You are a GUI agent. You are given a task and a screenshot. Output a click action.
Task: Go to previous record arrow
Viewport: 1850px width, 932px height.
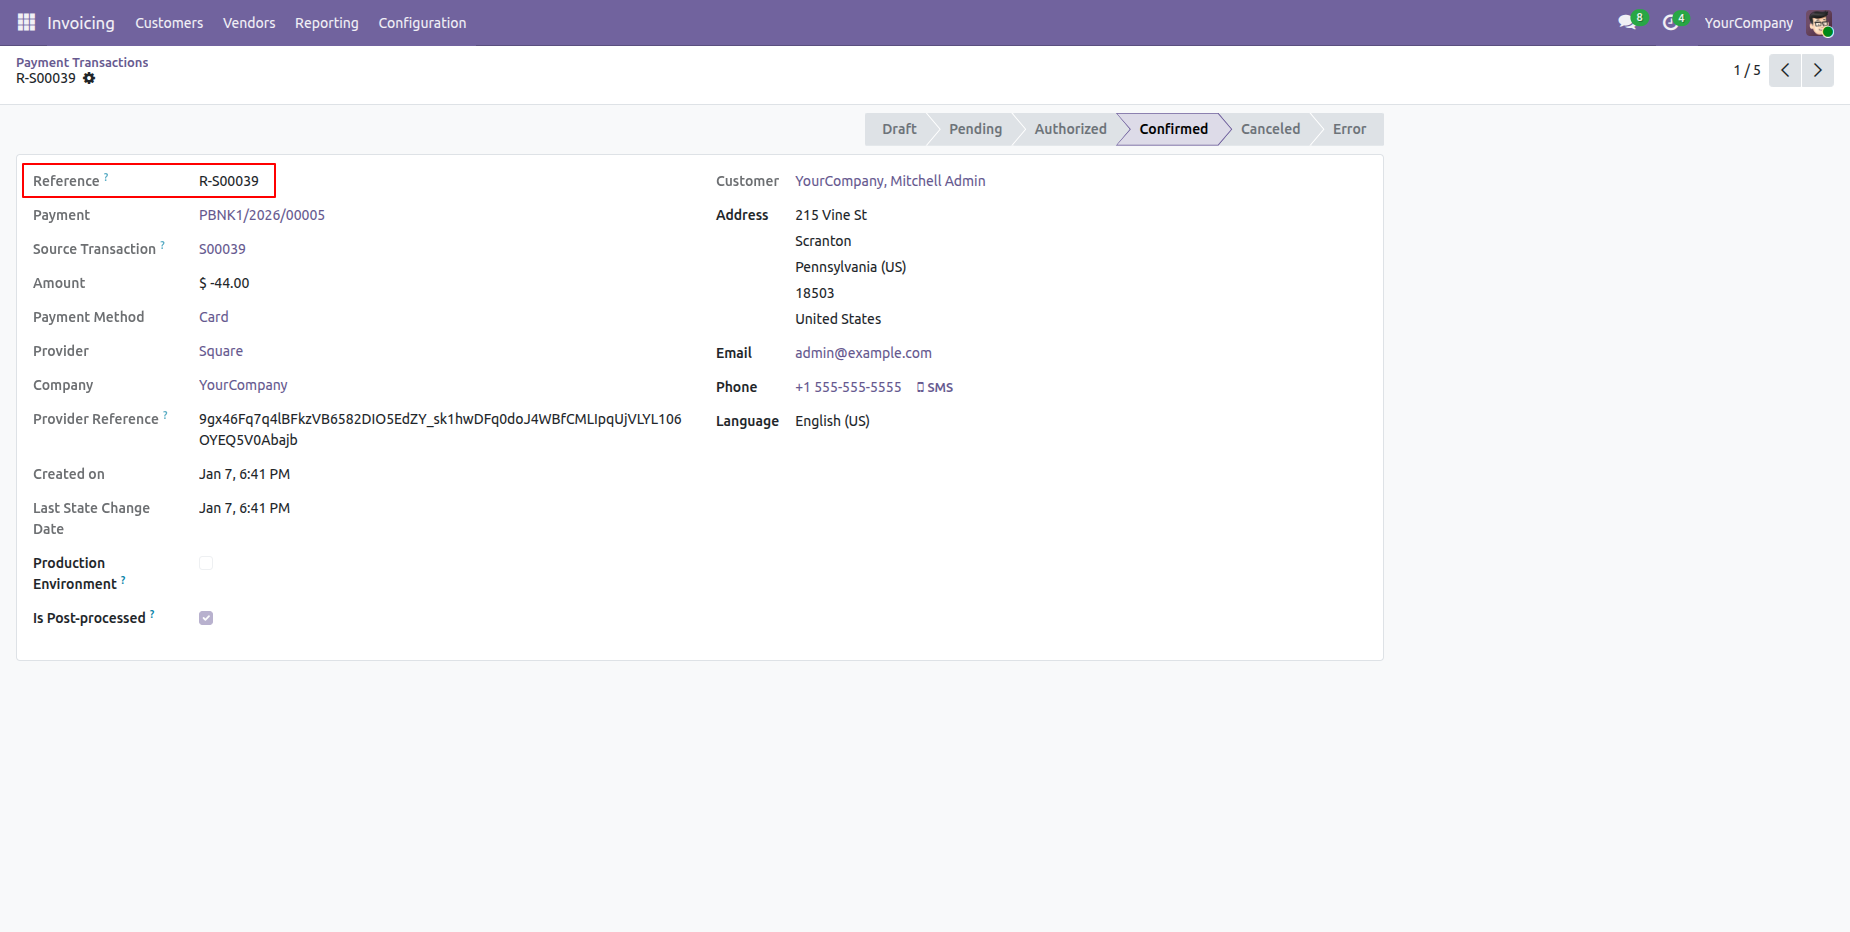click(x=1785, y=70)
